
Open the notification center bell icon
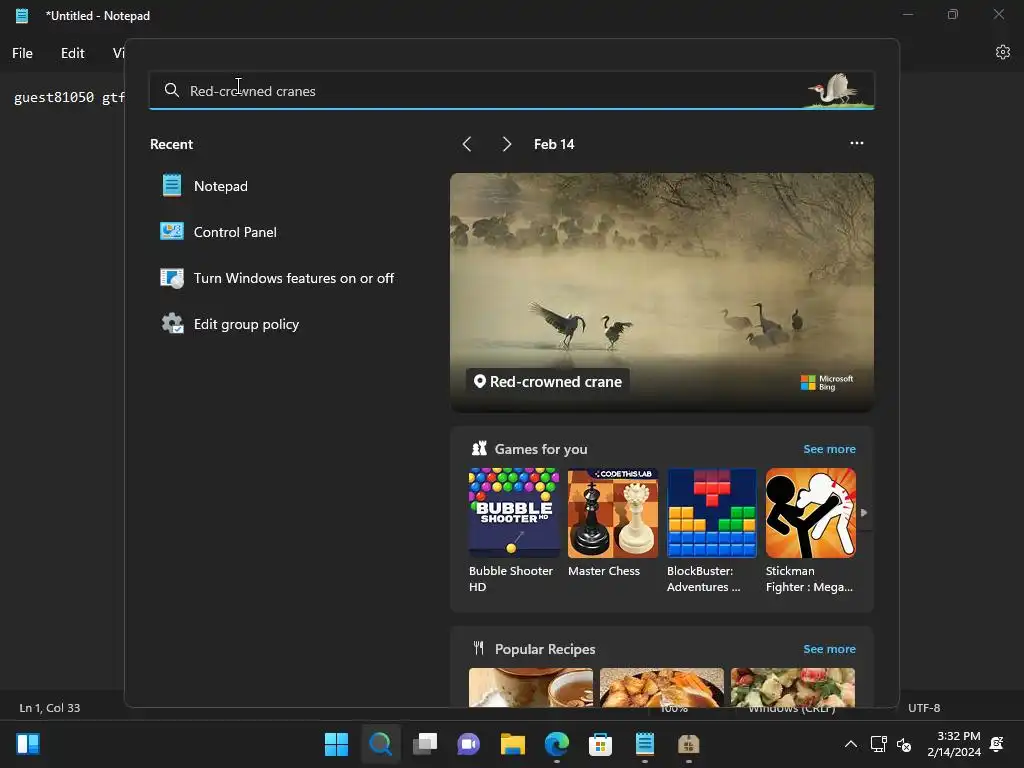997,744
